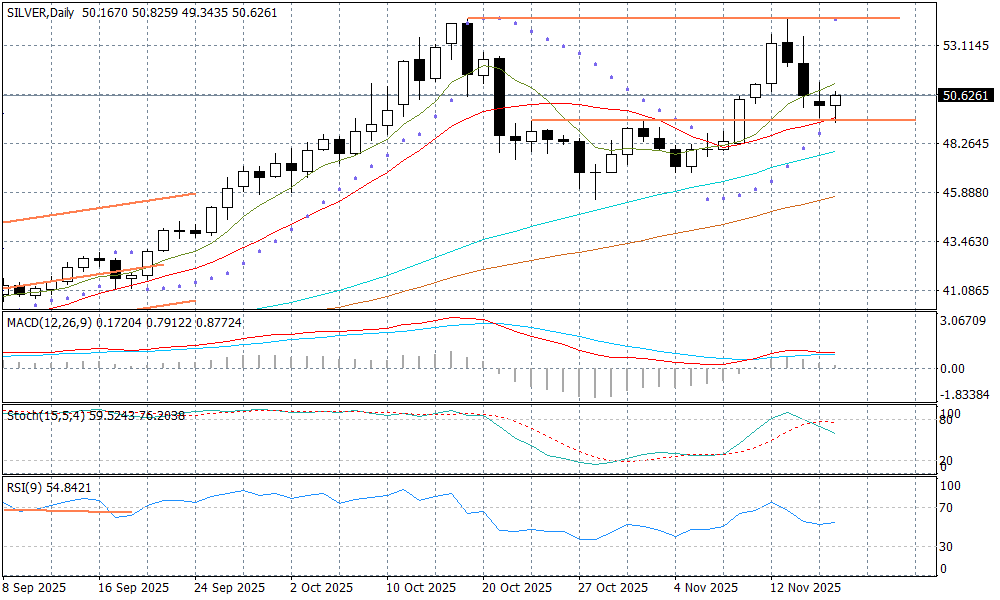Select the RSI(9) indicator label

(25, 486)
